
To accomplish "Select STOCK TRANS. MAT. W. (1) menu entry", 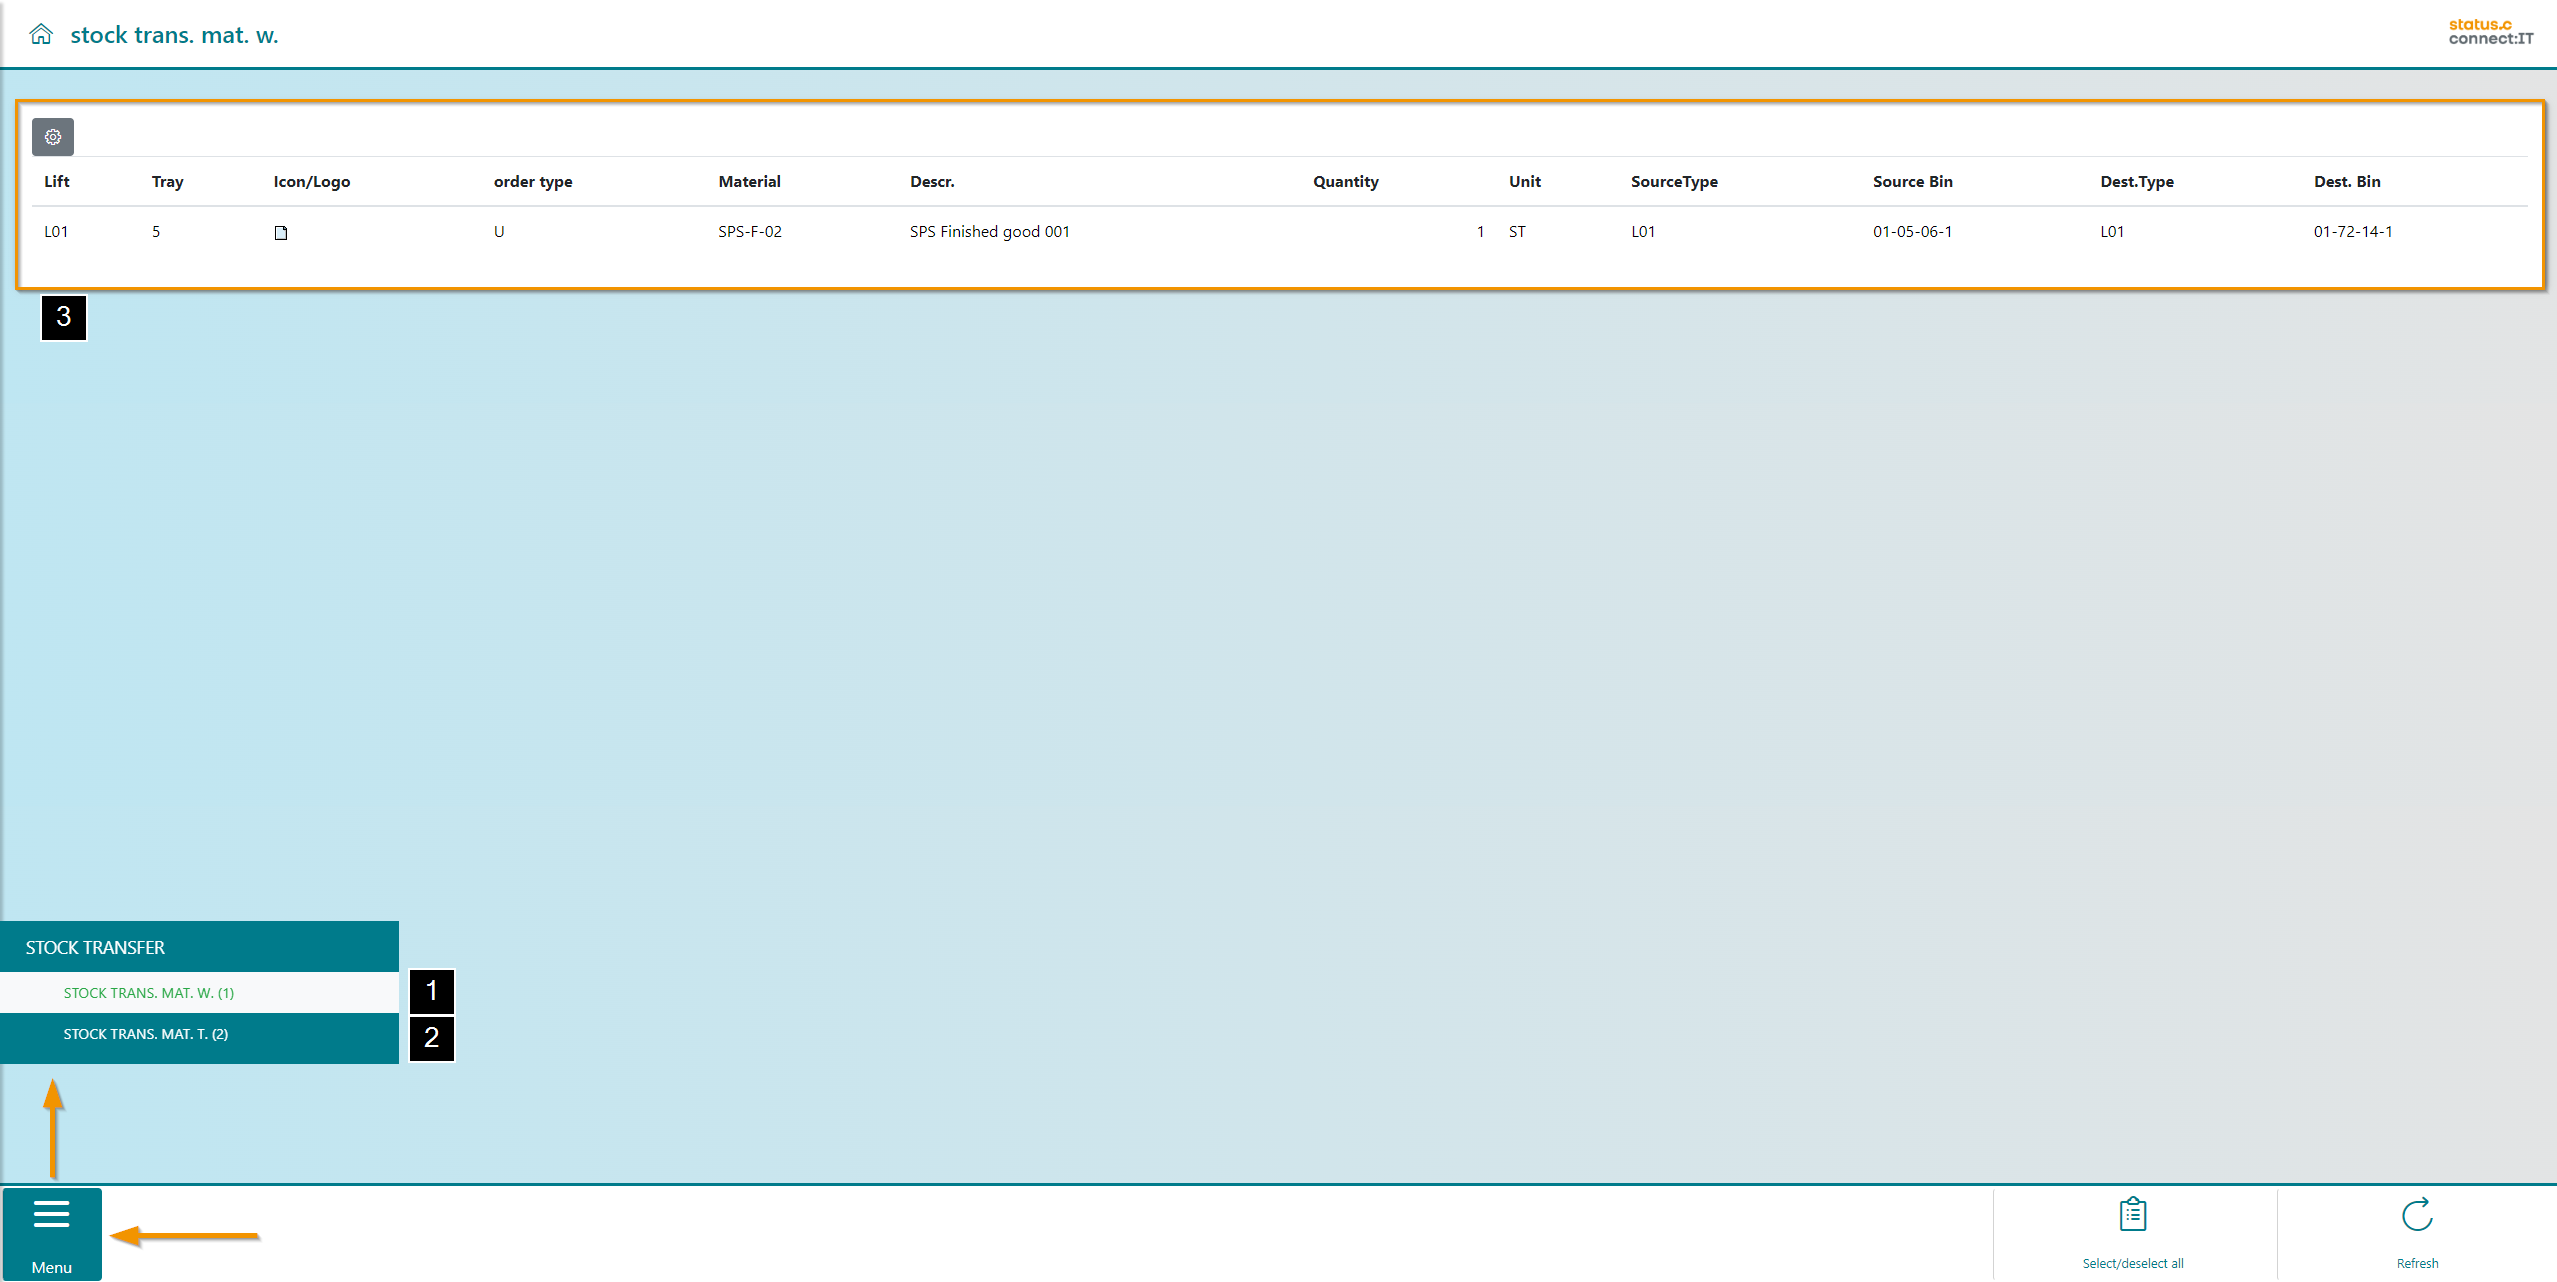I will pos(149,993).
